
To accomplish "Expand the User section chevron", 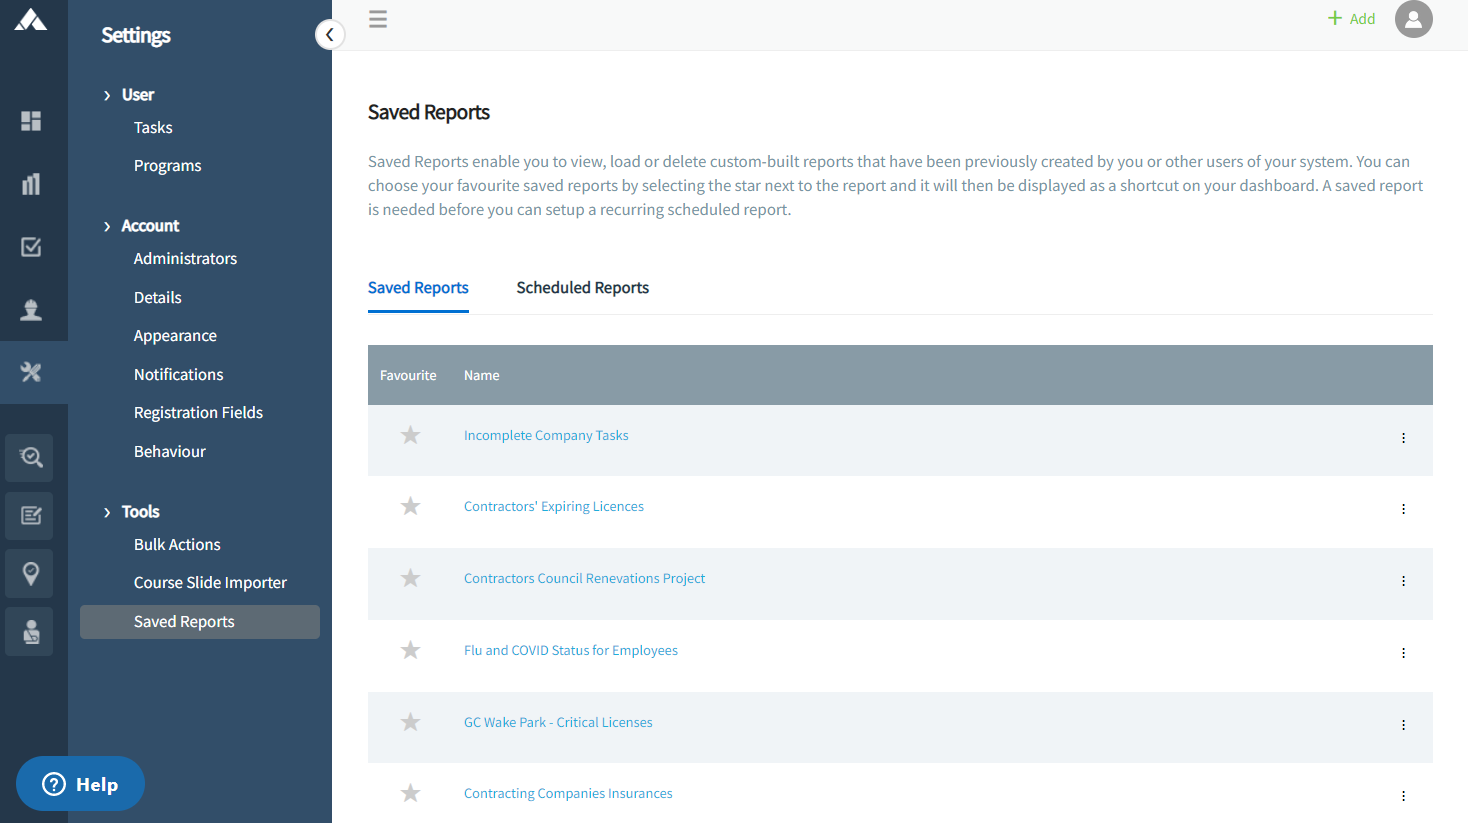I will coord(107,95).
